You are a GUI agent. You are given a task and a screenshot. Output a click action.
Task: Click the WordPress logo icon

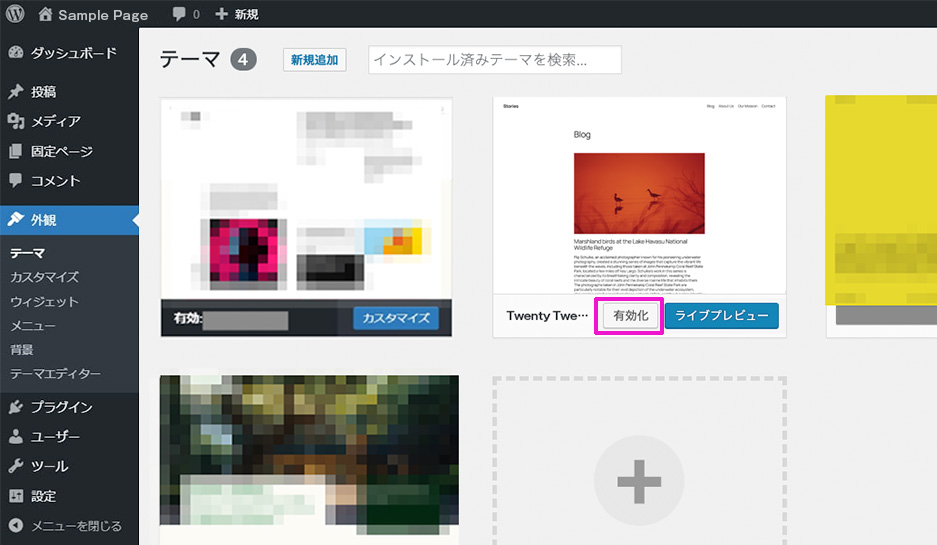click(15, 14)
